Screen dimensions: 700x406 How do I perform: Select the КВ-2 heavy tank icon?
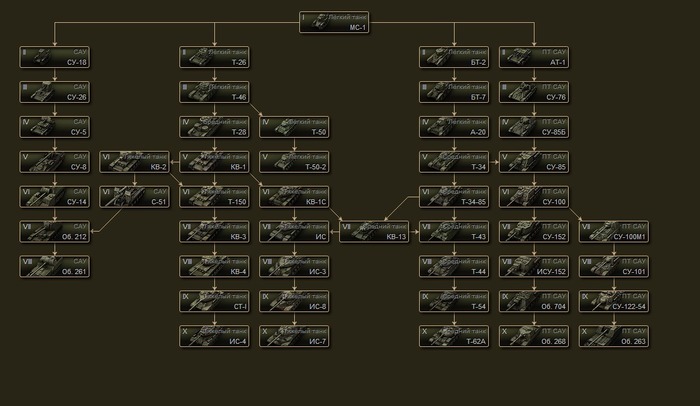pyautogui.click(x=134, y=161)
